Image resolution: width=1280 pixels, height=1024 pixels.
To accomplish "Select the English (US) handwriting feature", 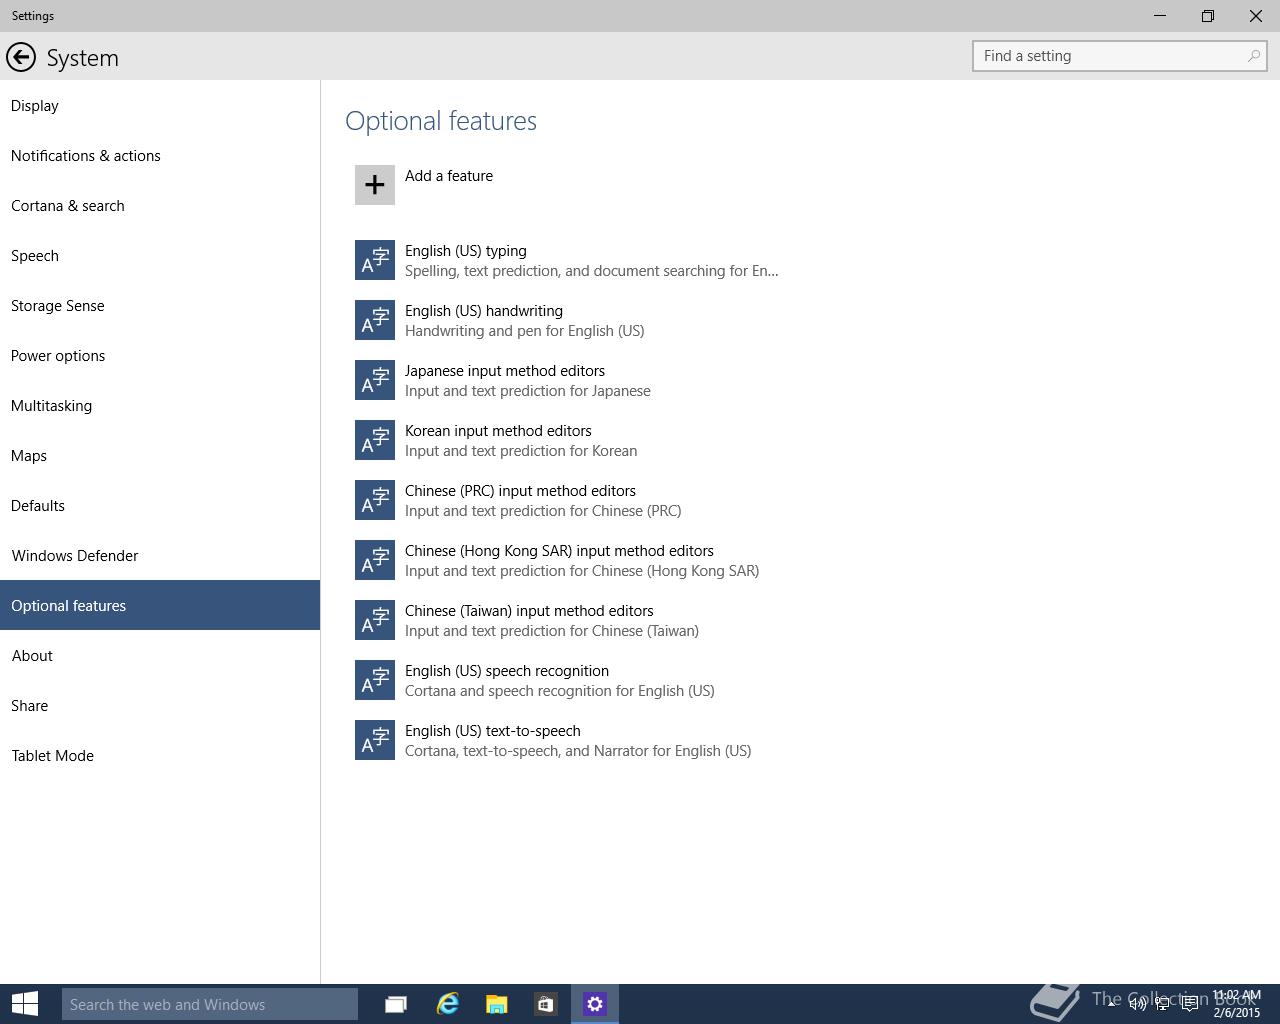I will point(567,320).
